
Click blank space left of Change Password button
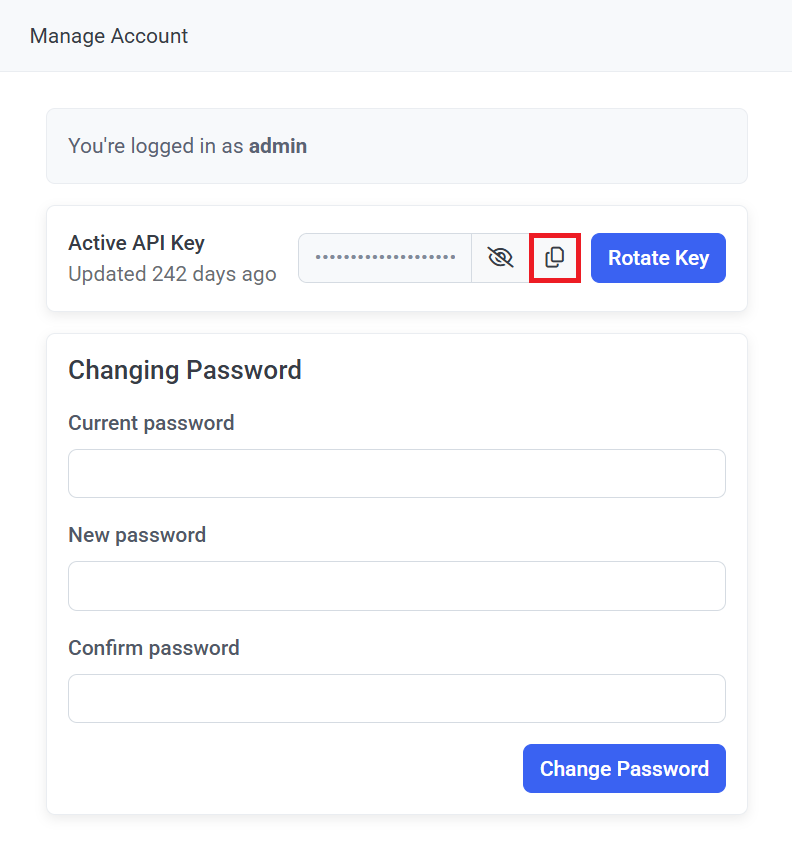[x=290, y=769]
